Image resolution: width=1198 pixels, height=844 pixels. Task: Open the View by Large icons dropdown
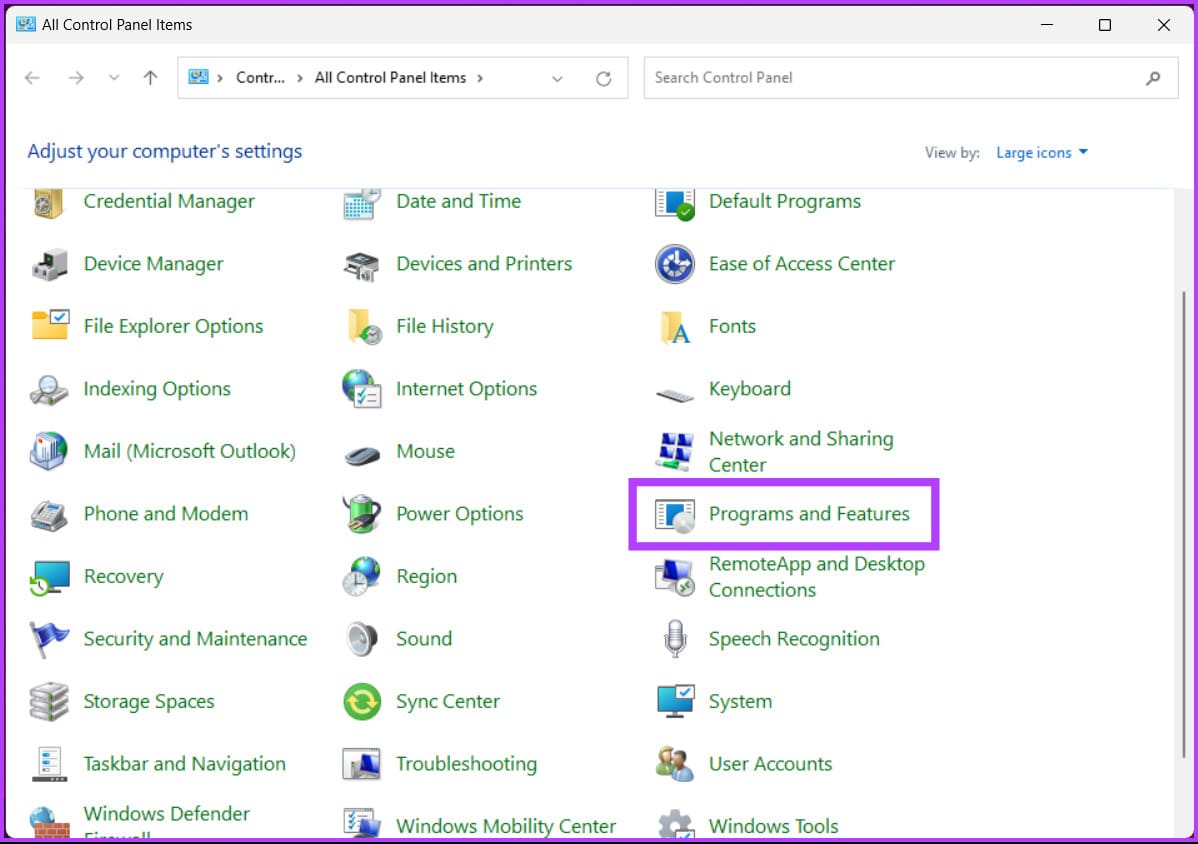[x=1041, y=153]
